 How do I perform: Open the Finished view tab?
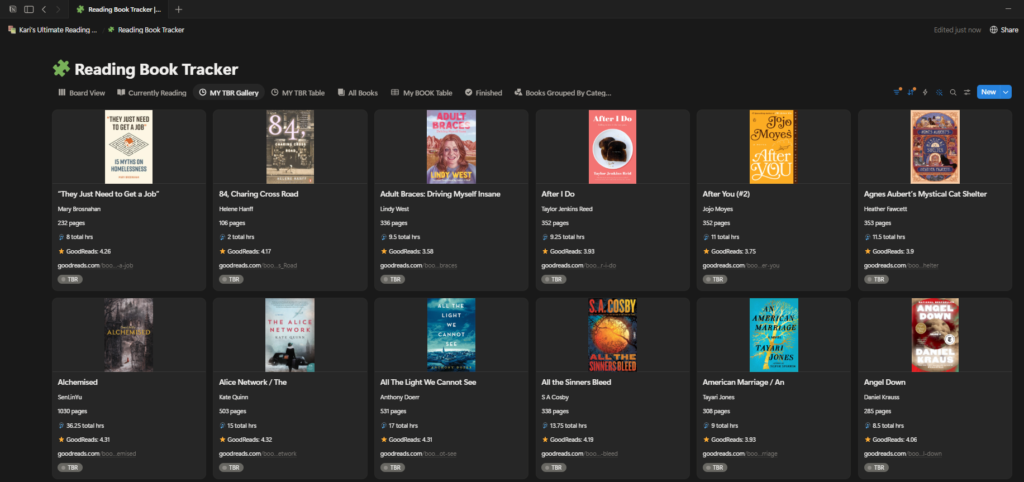(483, 93)
